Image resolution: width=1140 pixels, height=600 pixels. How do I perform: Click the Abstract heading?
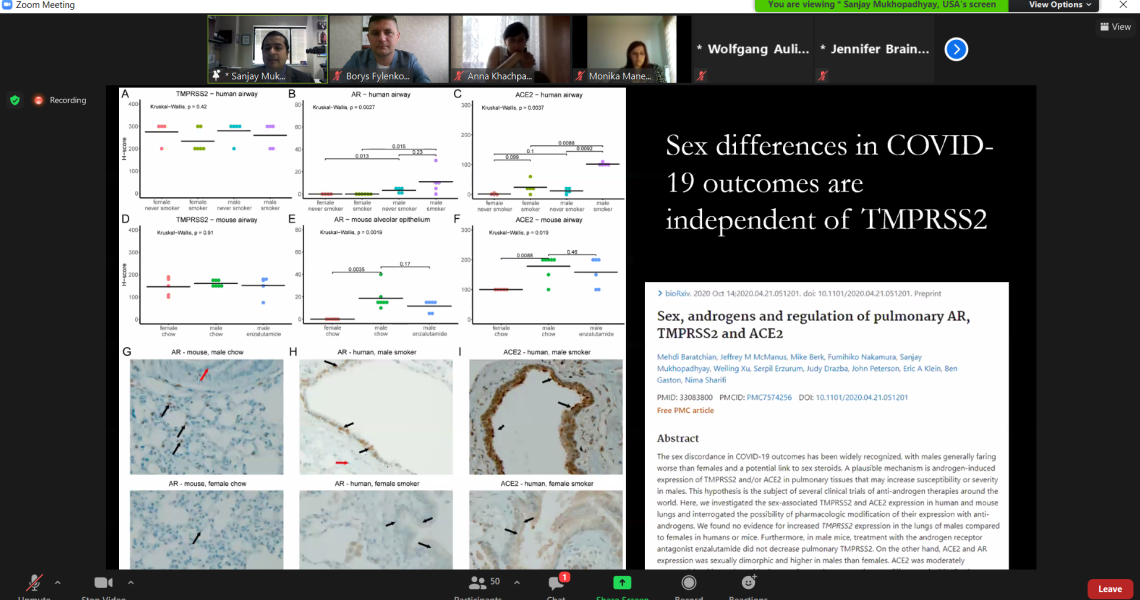click(x=678, y=439)
